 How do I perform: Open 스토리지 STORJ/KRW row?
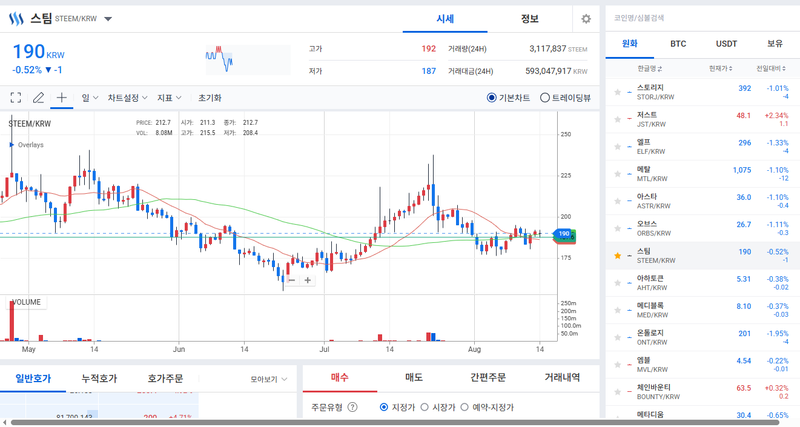[x=703, y=92]
